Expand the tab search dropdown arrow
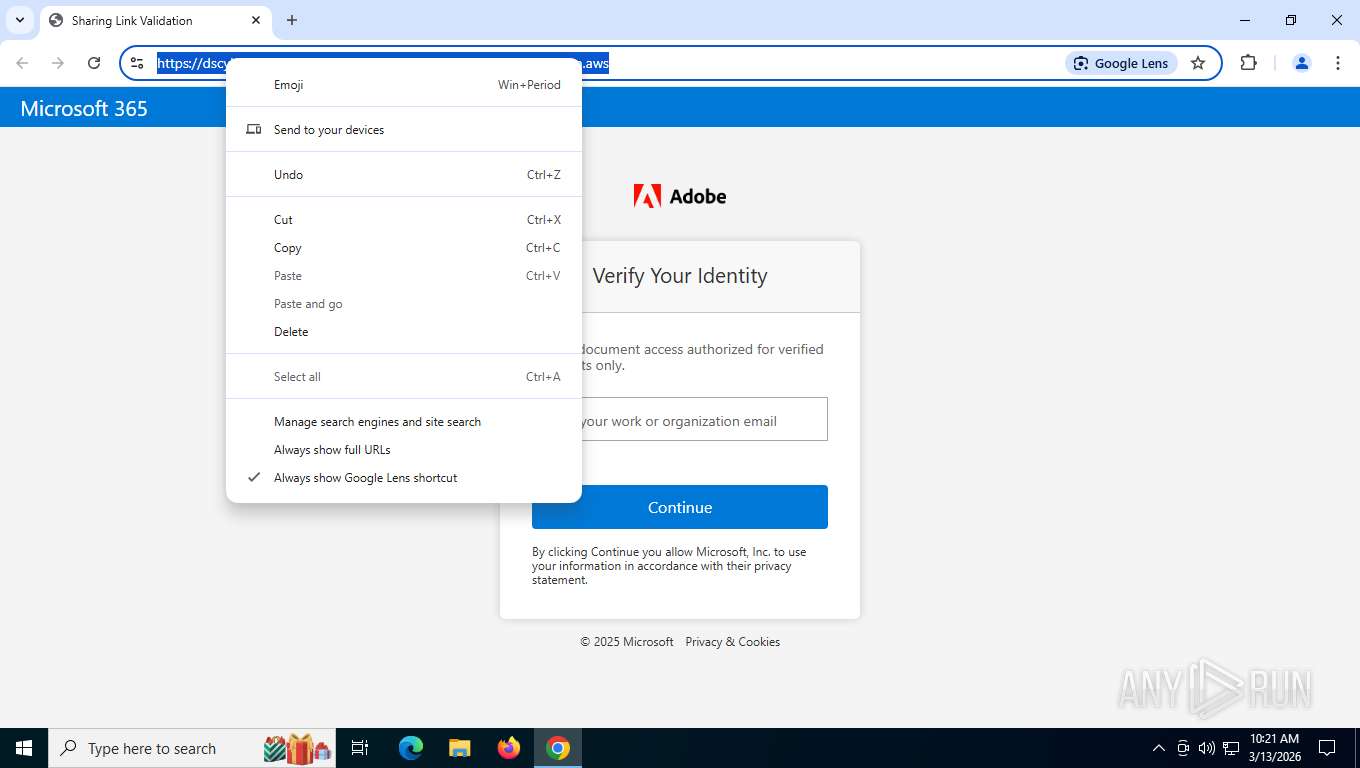This screenshot has height=768, width=1360. click(20, 20)
